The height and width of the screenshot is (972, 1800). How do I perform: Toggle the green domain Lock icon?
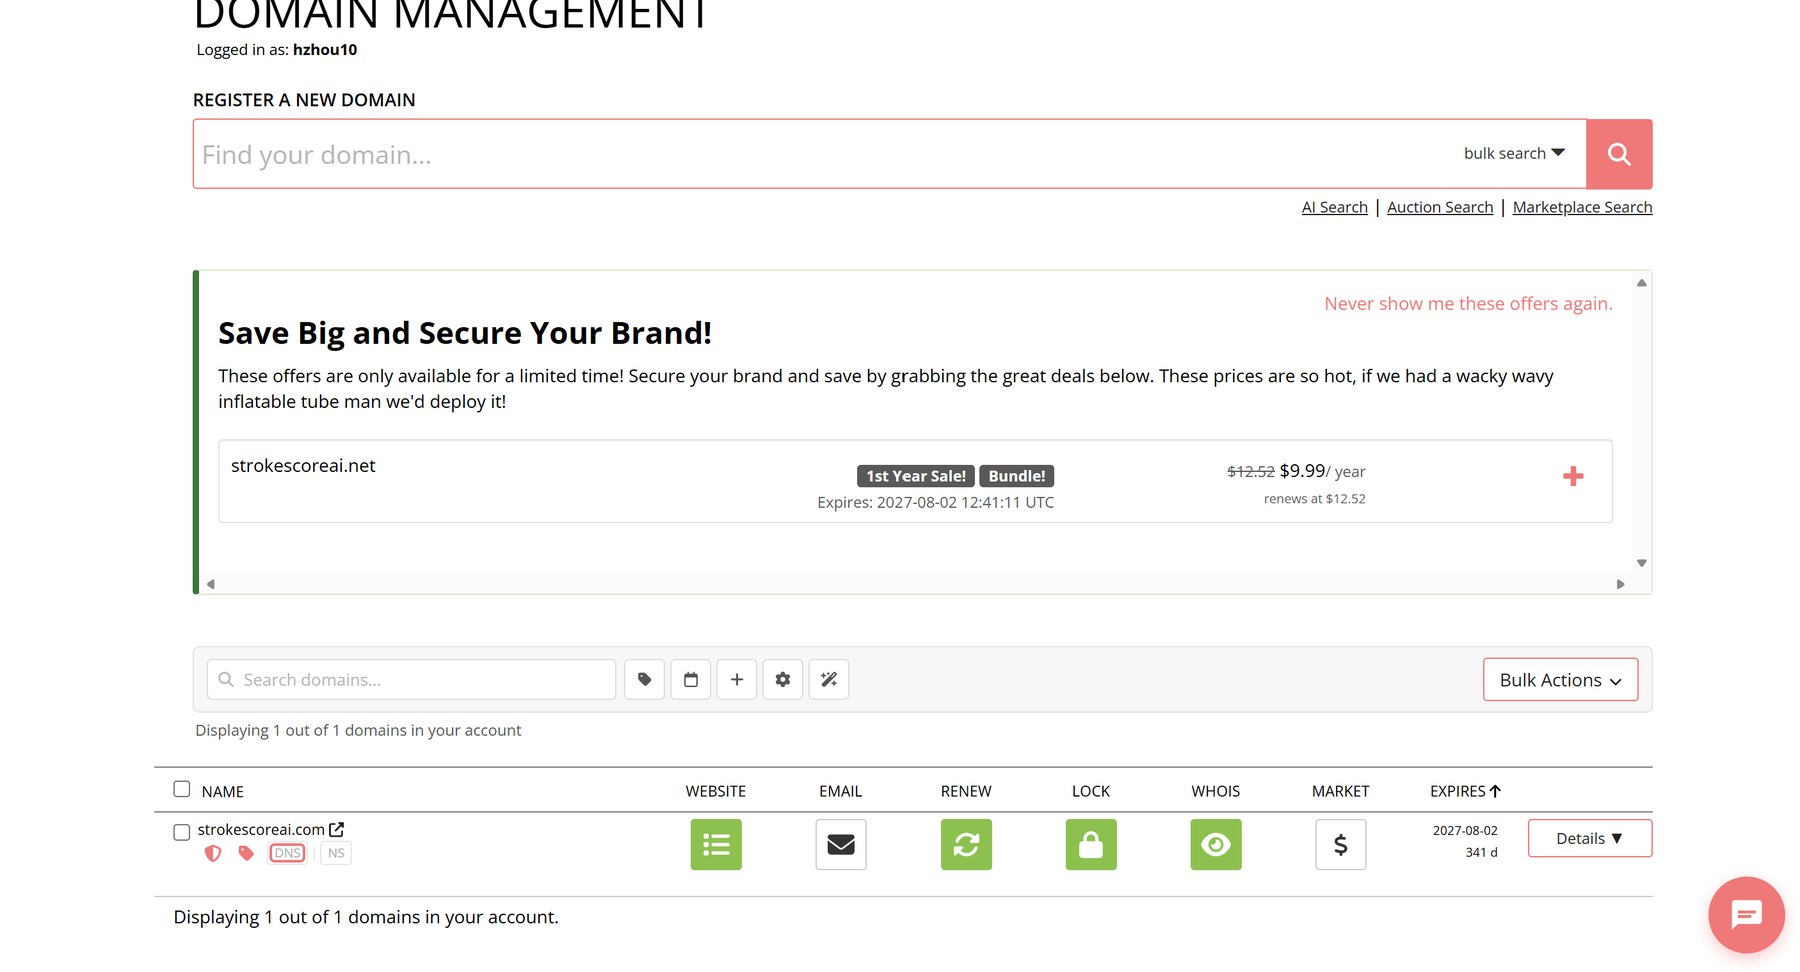pos(1091,845)
